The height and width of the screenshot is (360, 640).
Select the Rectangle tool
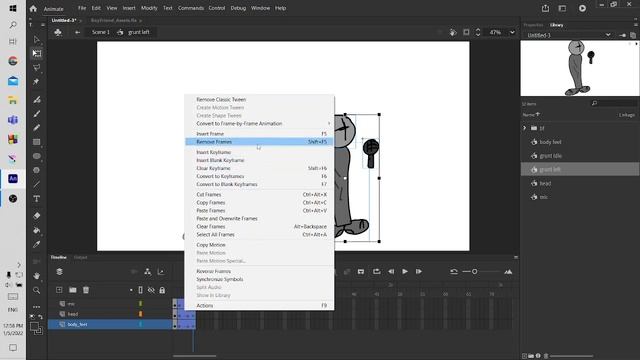pos(36,142)
